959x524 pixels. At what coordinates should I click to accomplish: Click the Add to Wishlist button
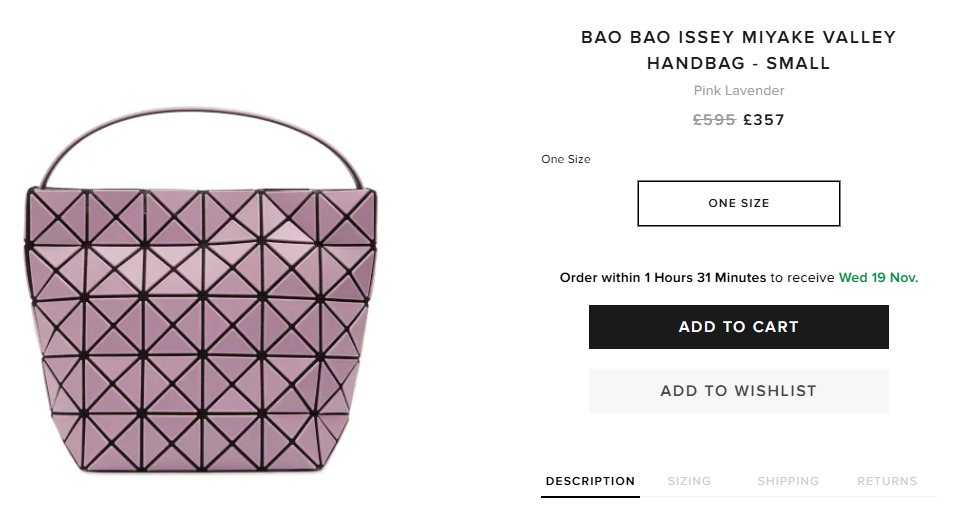point(738,391)
